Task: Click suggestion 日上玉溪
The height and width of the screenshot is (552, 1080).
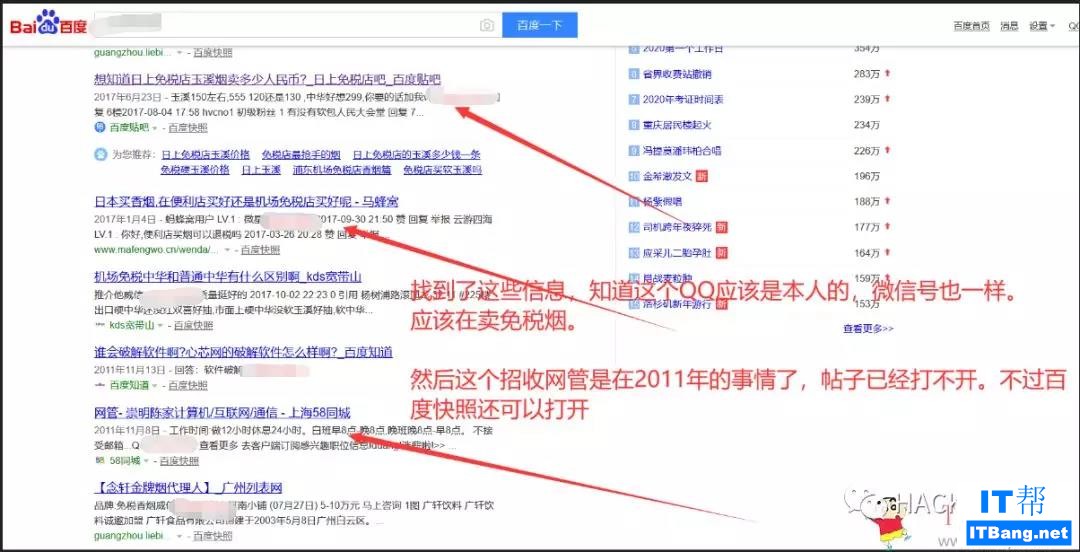Action: point(261,170)
